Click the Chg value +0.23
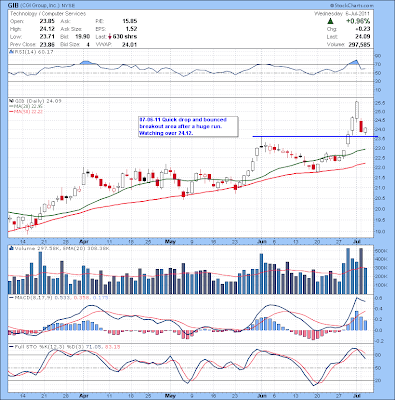The height and width of the screenshot is (400, 395). 362,29
